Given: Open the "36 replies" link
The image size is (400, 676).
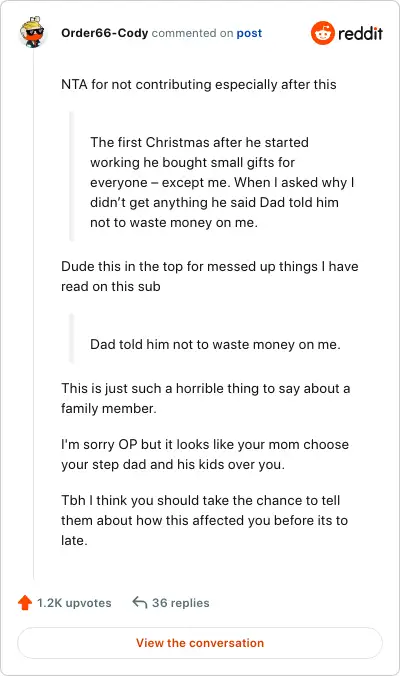Looking at the screenshot, I should (x=181, y=603).
